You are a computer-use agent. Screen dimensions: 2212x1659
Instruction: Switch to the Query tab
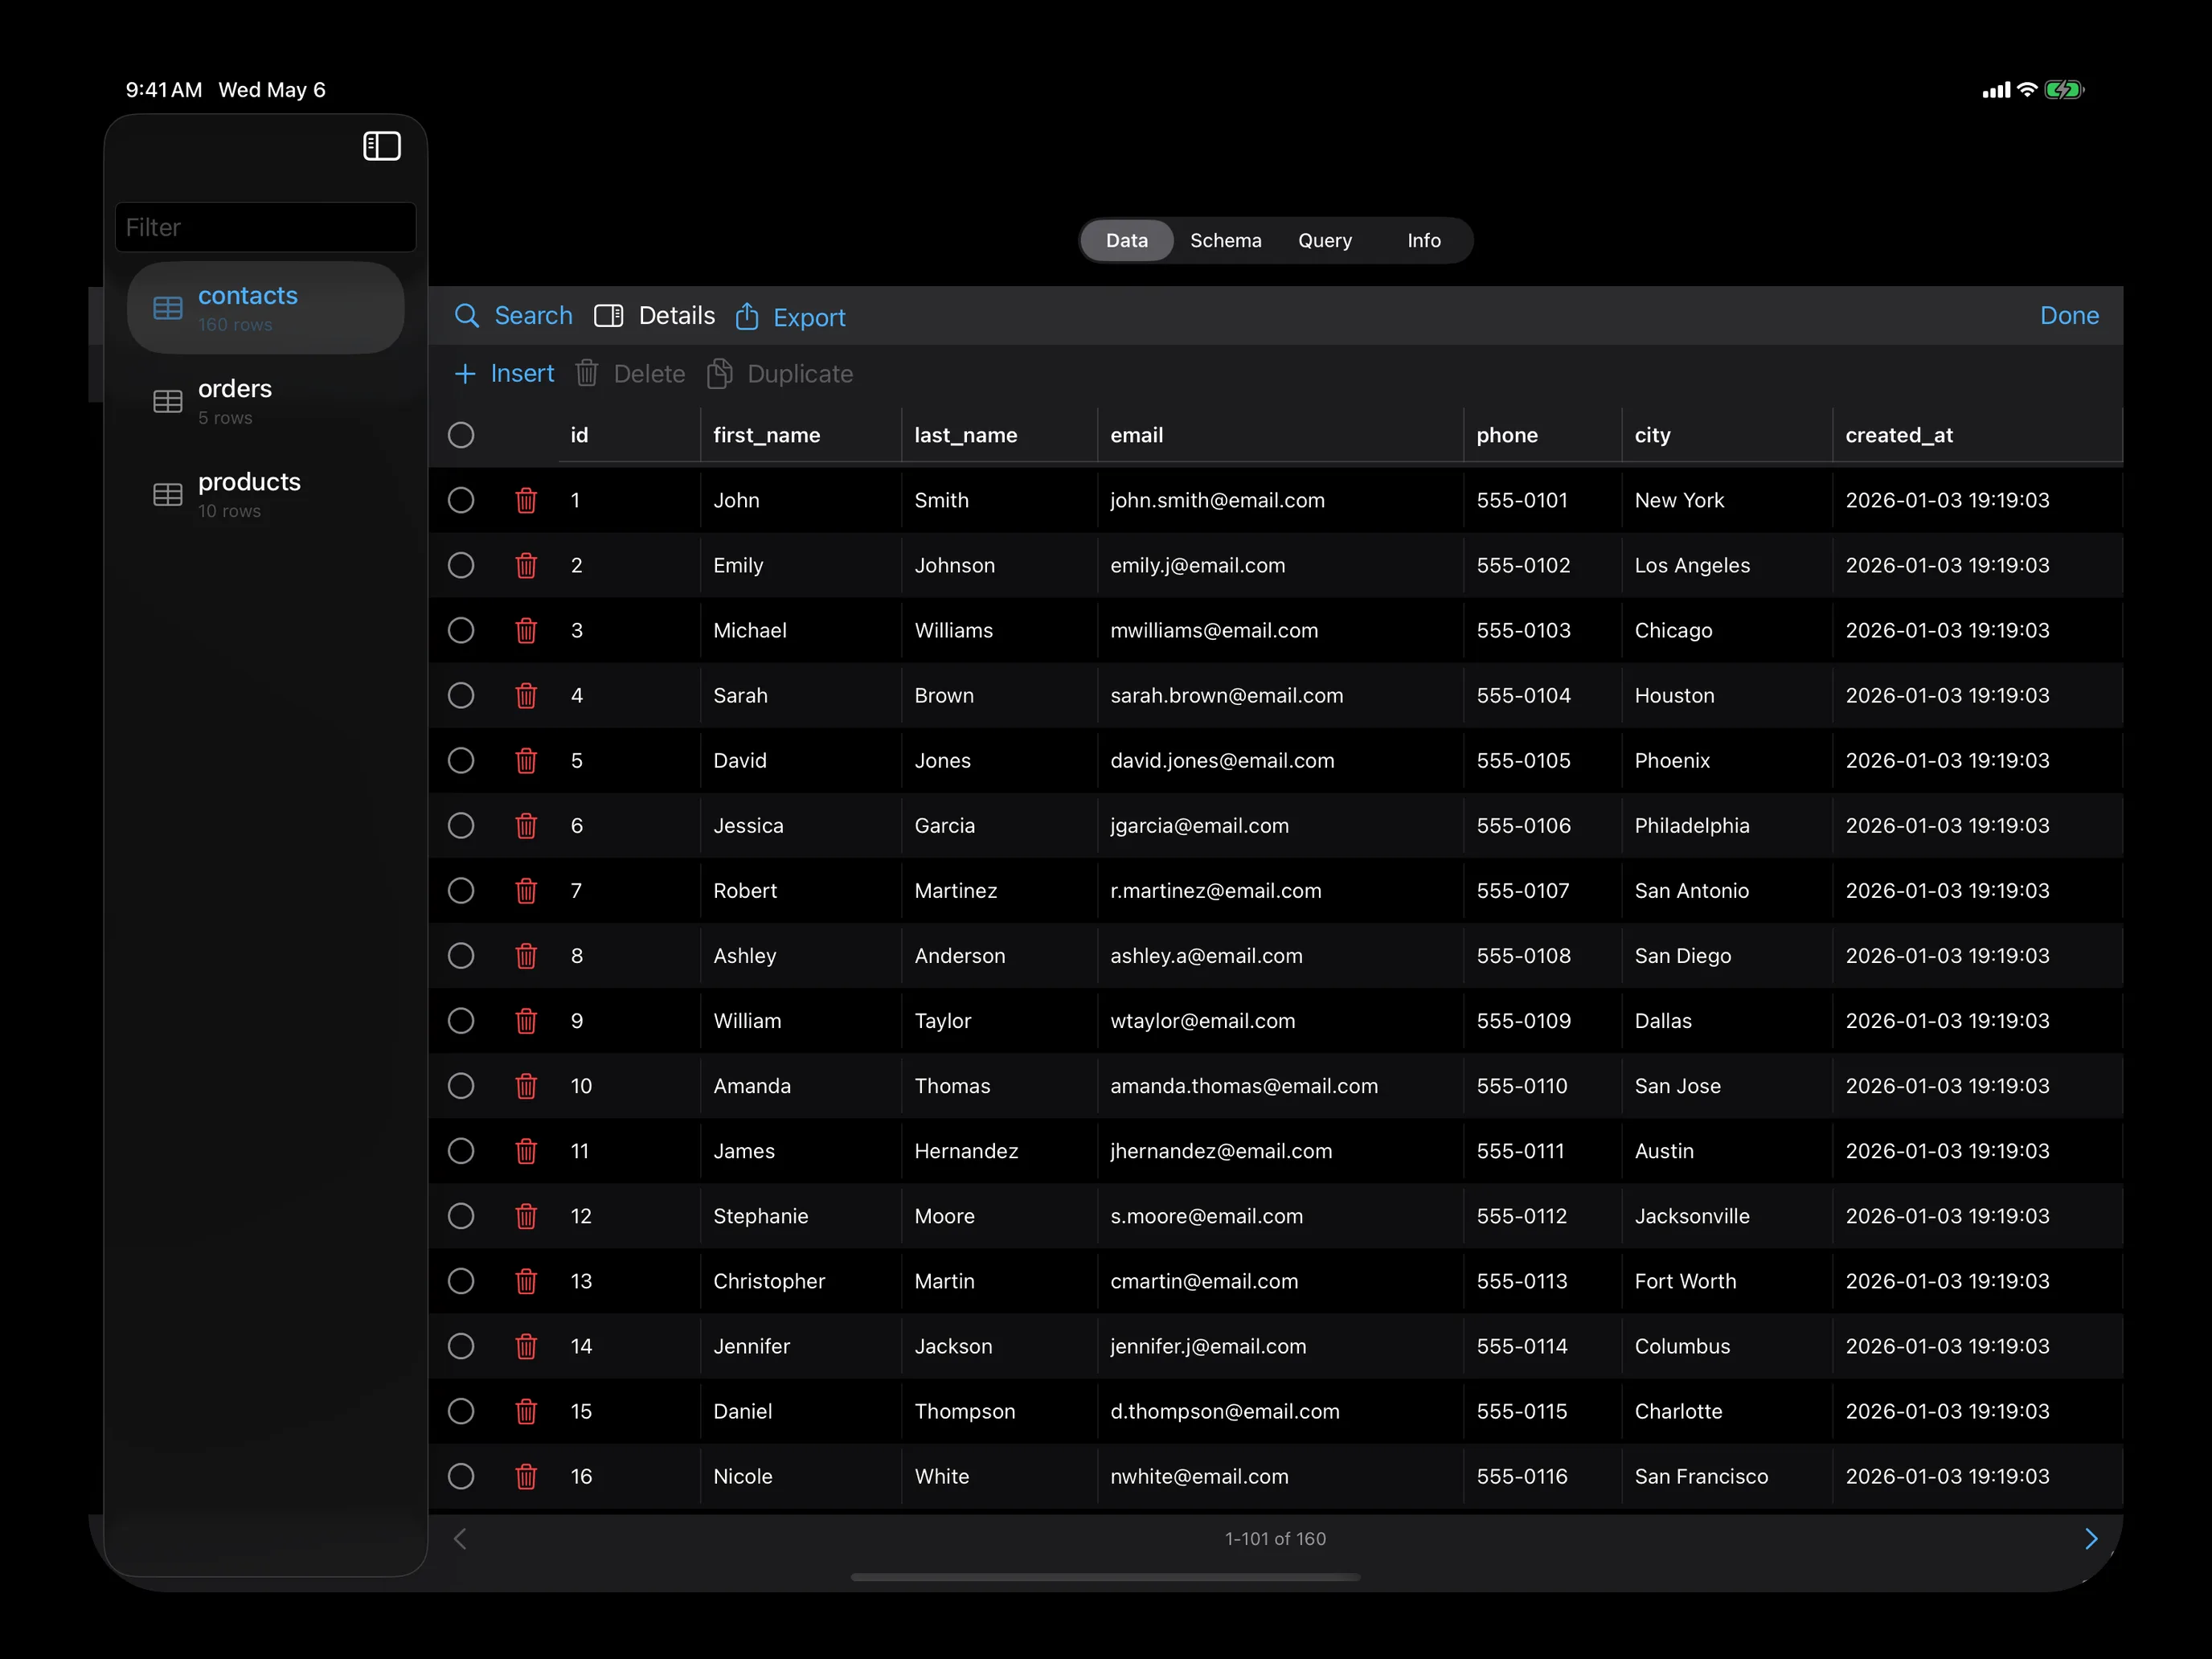1324,240
